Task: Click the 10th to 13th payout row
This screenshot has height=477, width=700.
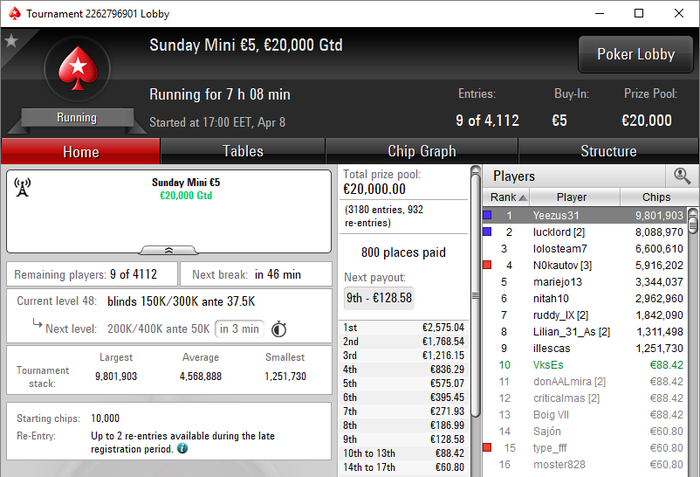Action: pyautogui.click(x=404, y=453)
